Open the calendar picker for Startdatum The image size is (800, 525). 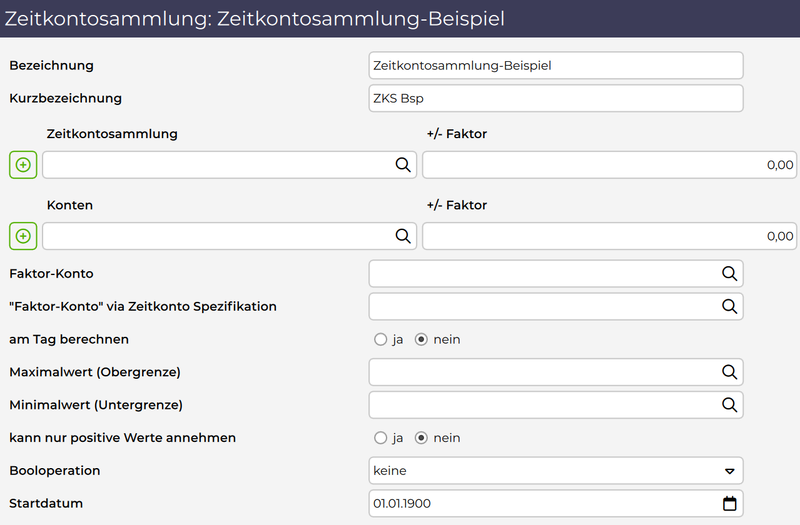pyautogui.click(x=730, y=503)
